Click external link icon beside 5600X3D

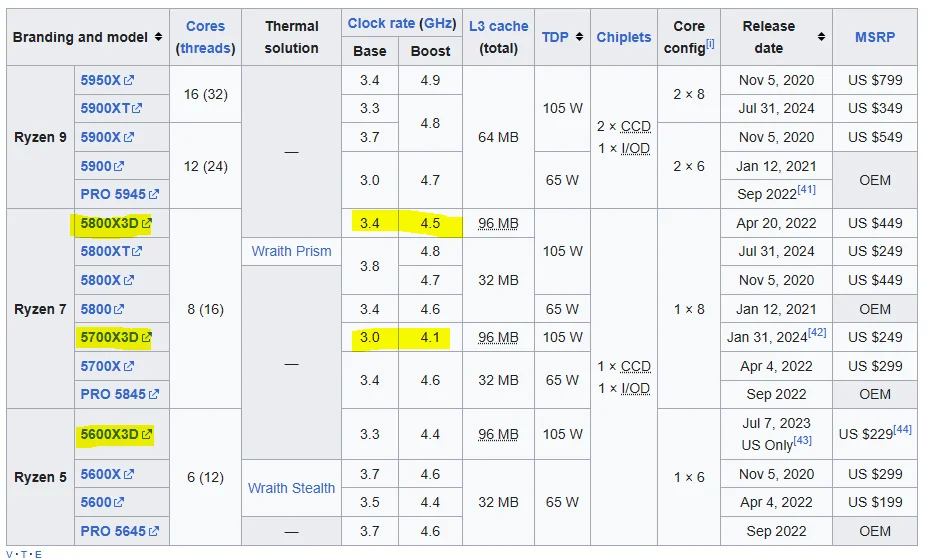point(146,434)
